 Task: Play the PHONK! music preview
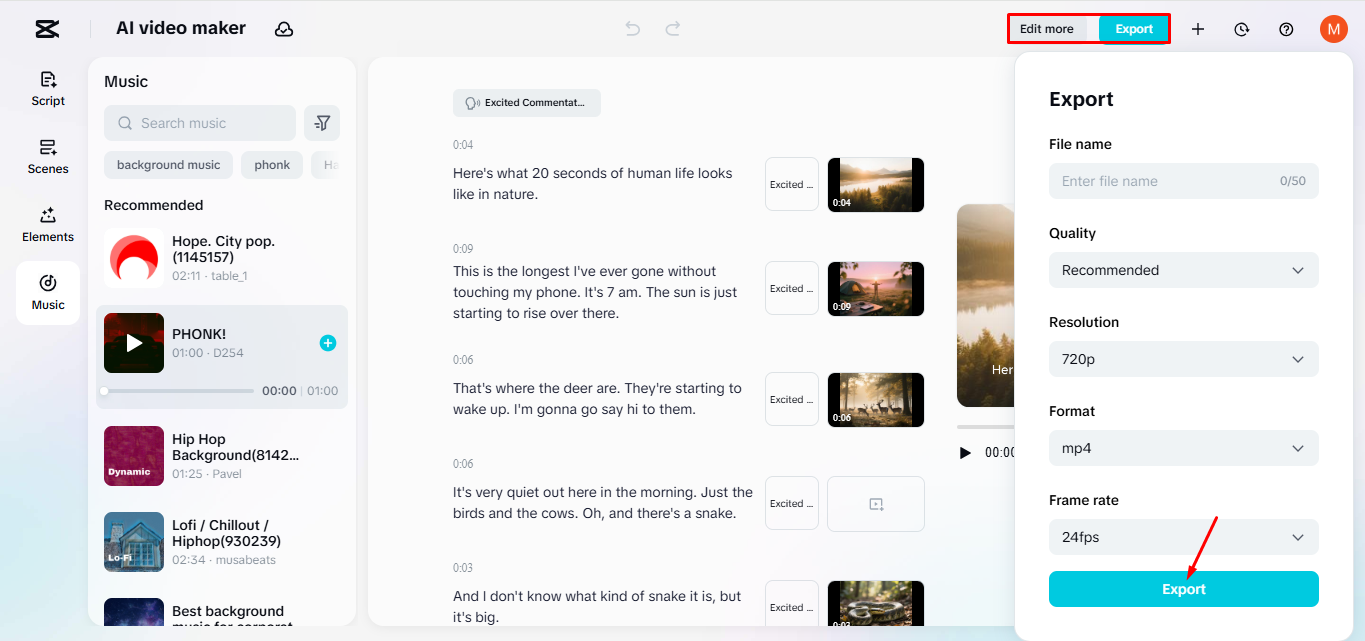coord(133,342)
